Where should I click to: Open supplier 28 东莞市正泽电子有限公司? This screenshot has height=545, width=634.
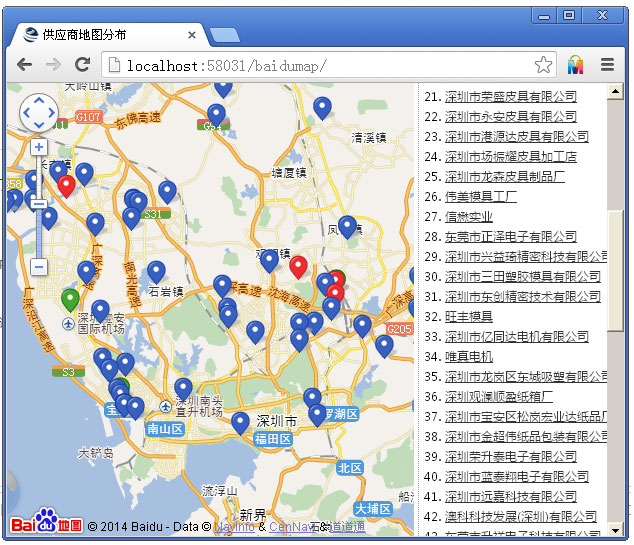pos(511,237)
